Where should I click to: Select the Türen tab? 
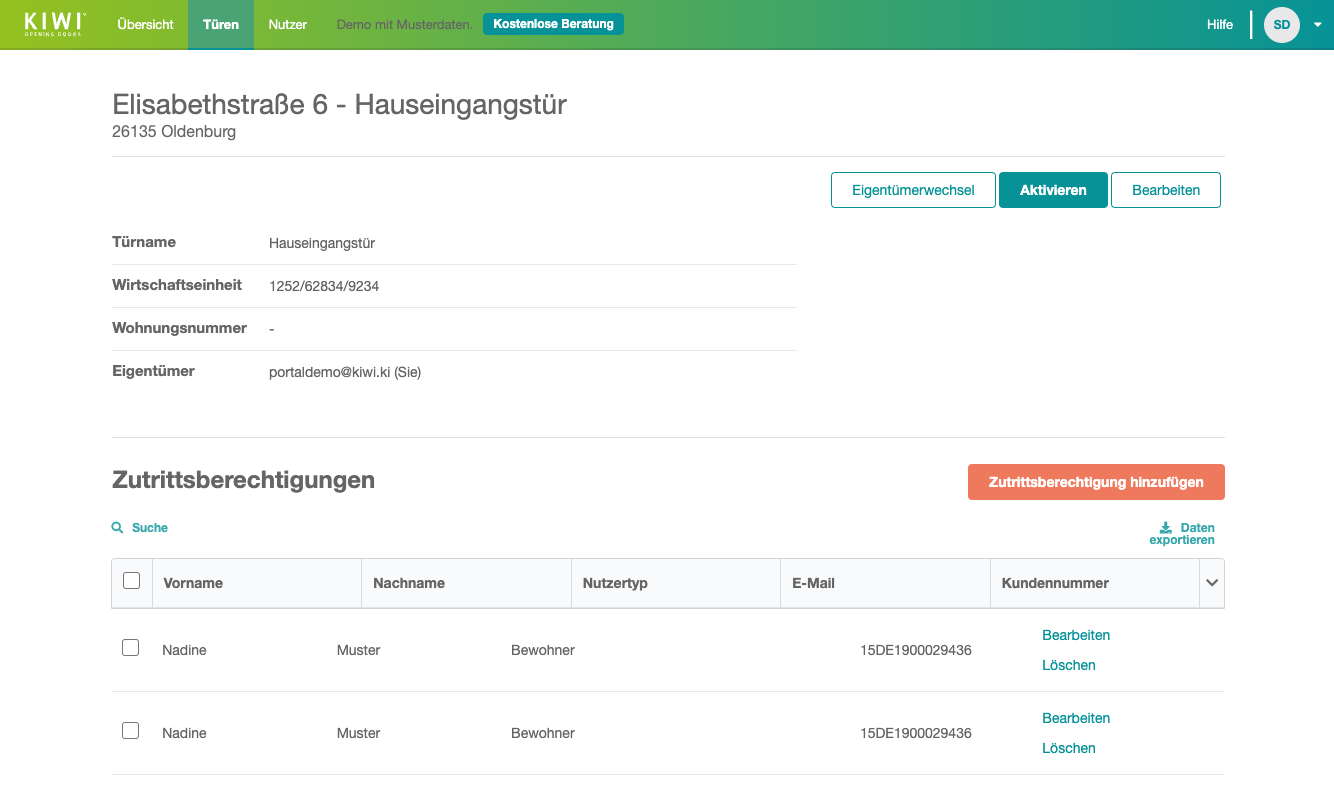(x=221, y=25)
